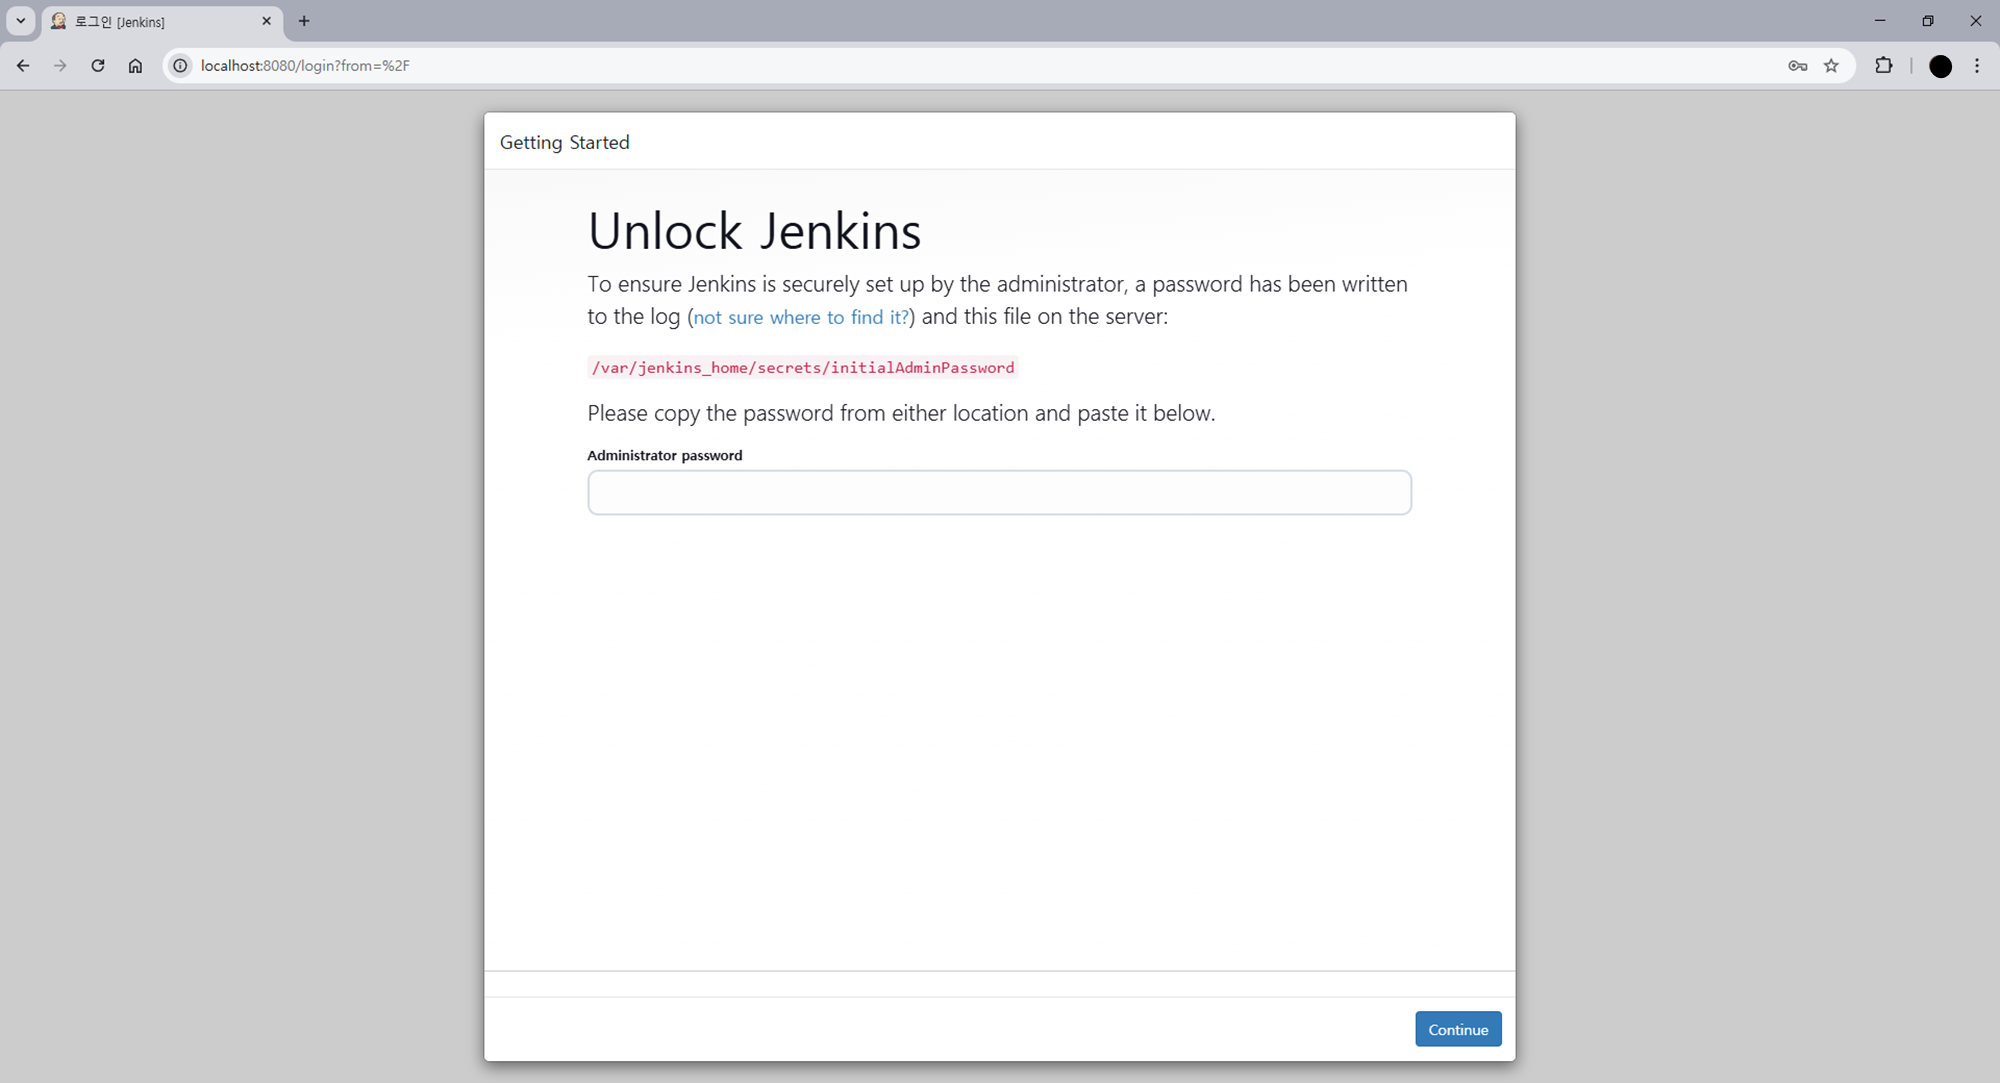Click the Unlock Jenkins heading
Image resolution: width=2000 pixels, height=1083 pixels.
point(754,231)
